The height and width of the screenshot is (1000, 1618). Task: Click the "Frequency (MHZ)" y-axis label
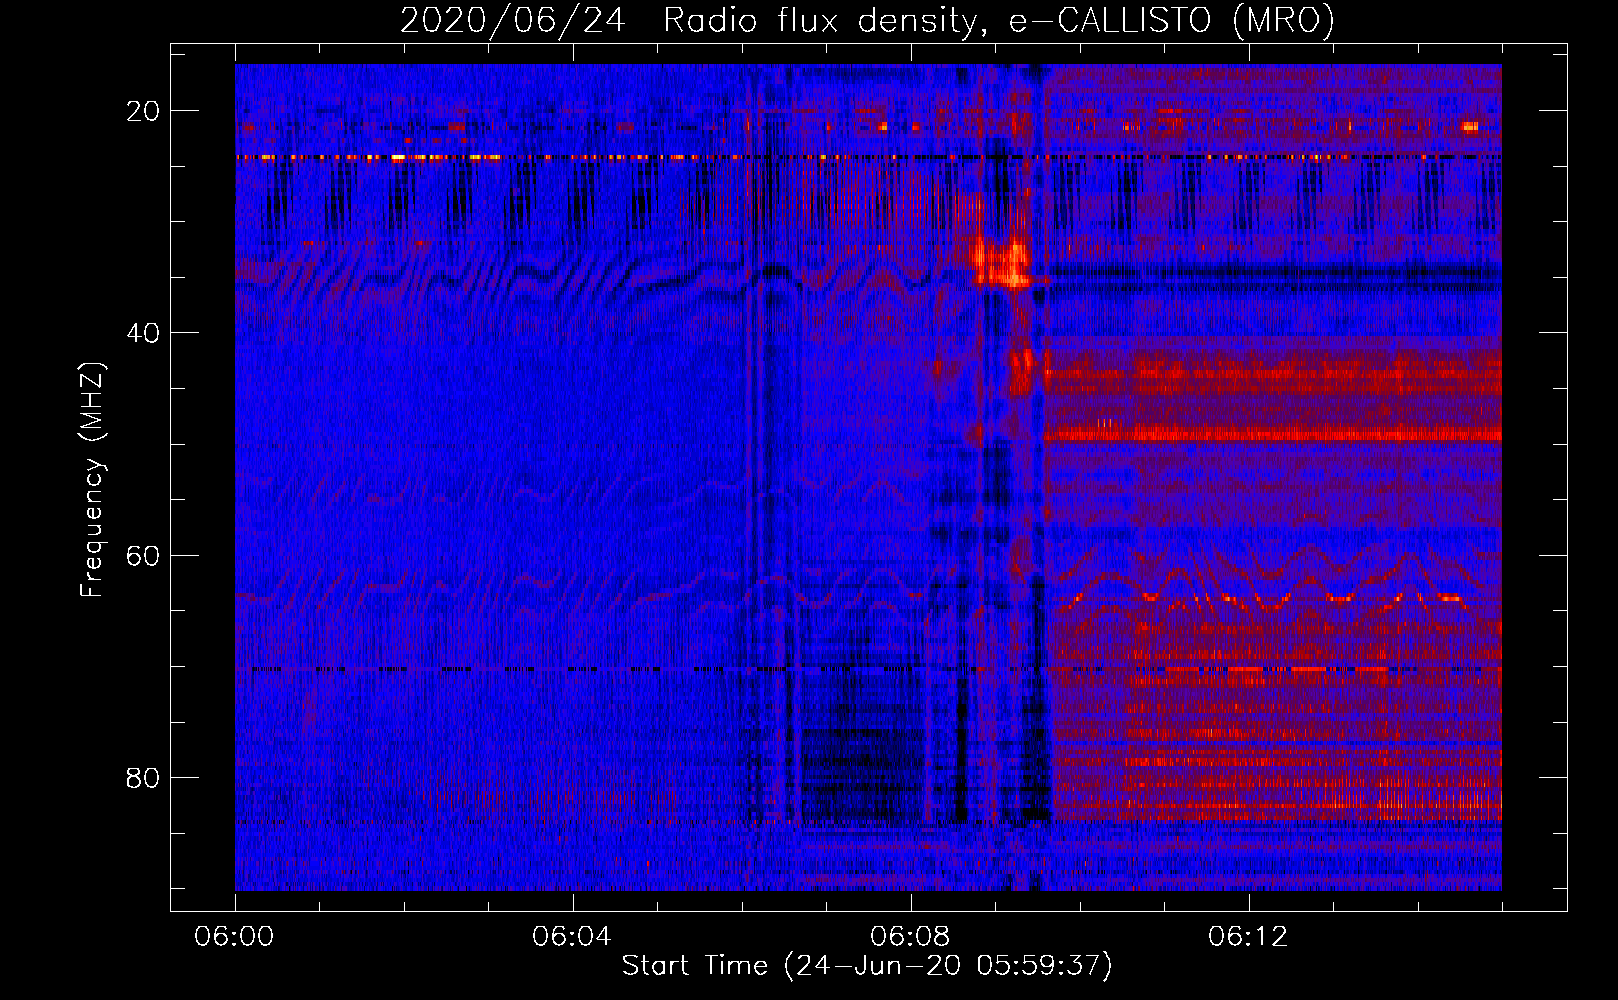pos(92,479)
